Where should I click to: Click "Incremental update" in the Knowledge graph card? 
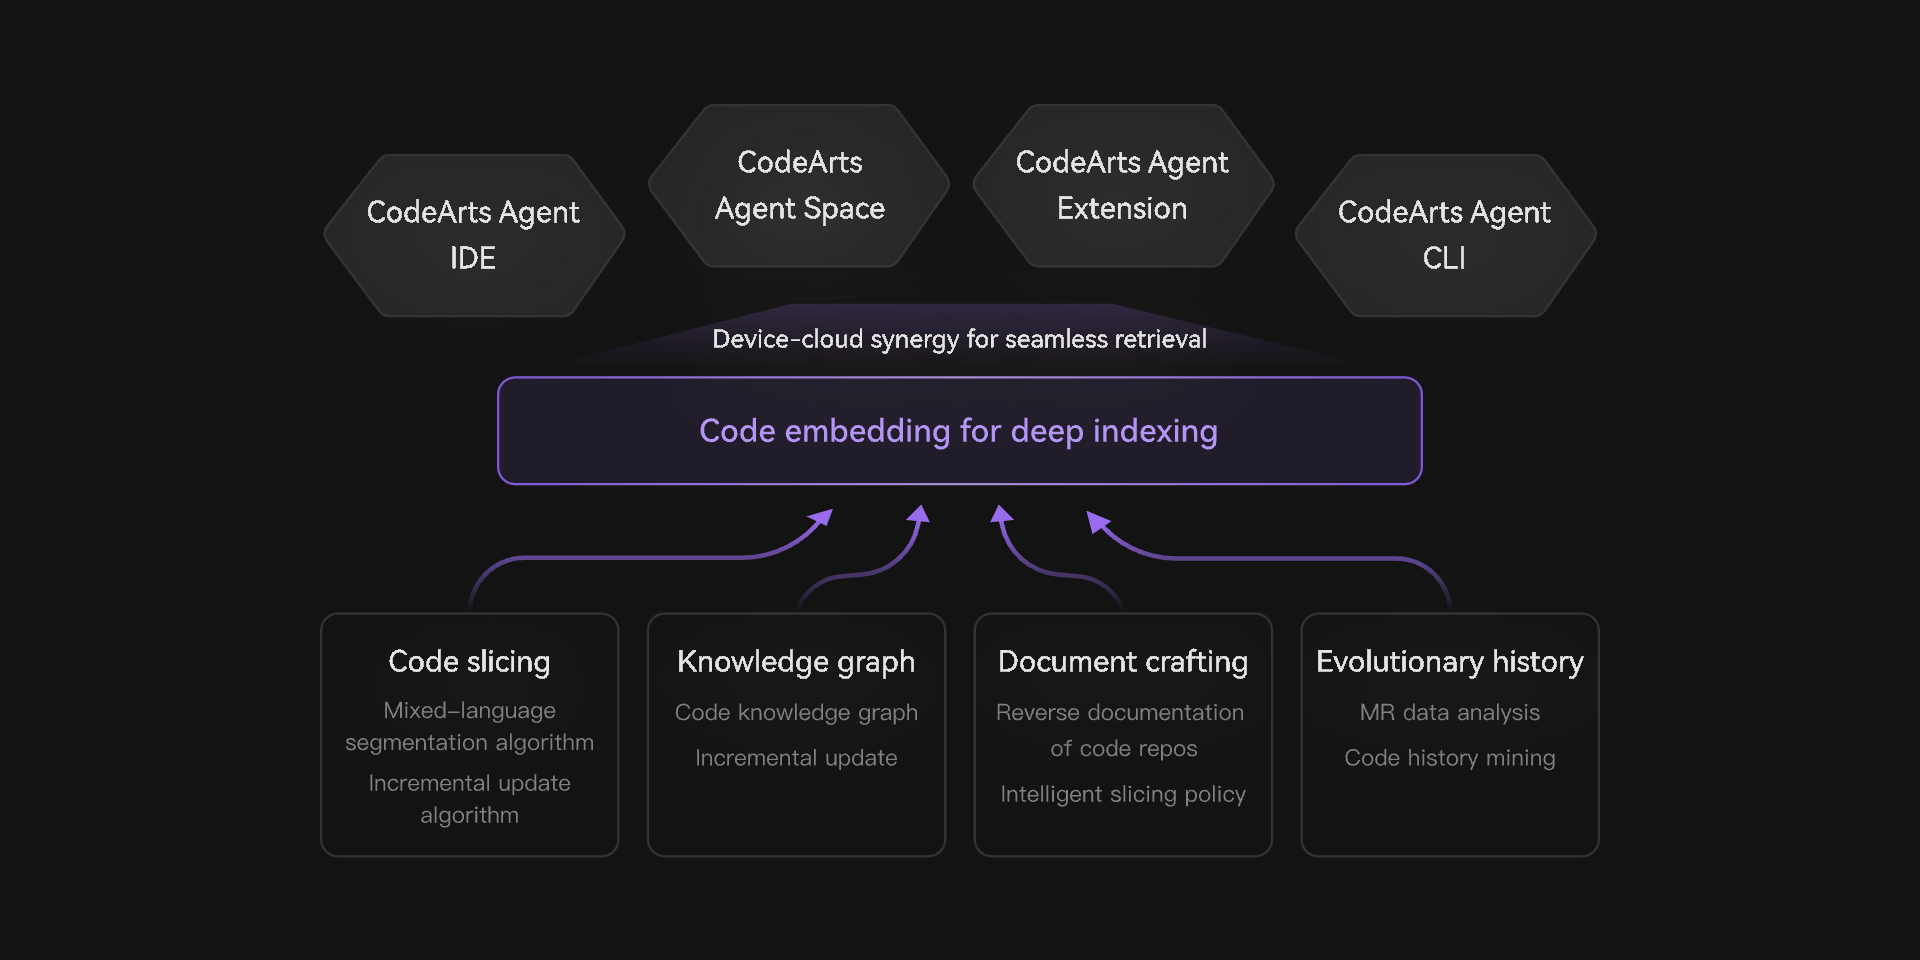click(796, 758)
